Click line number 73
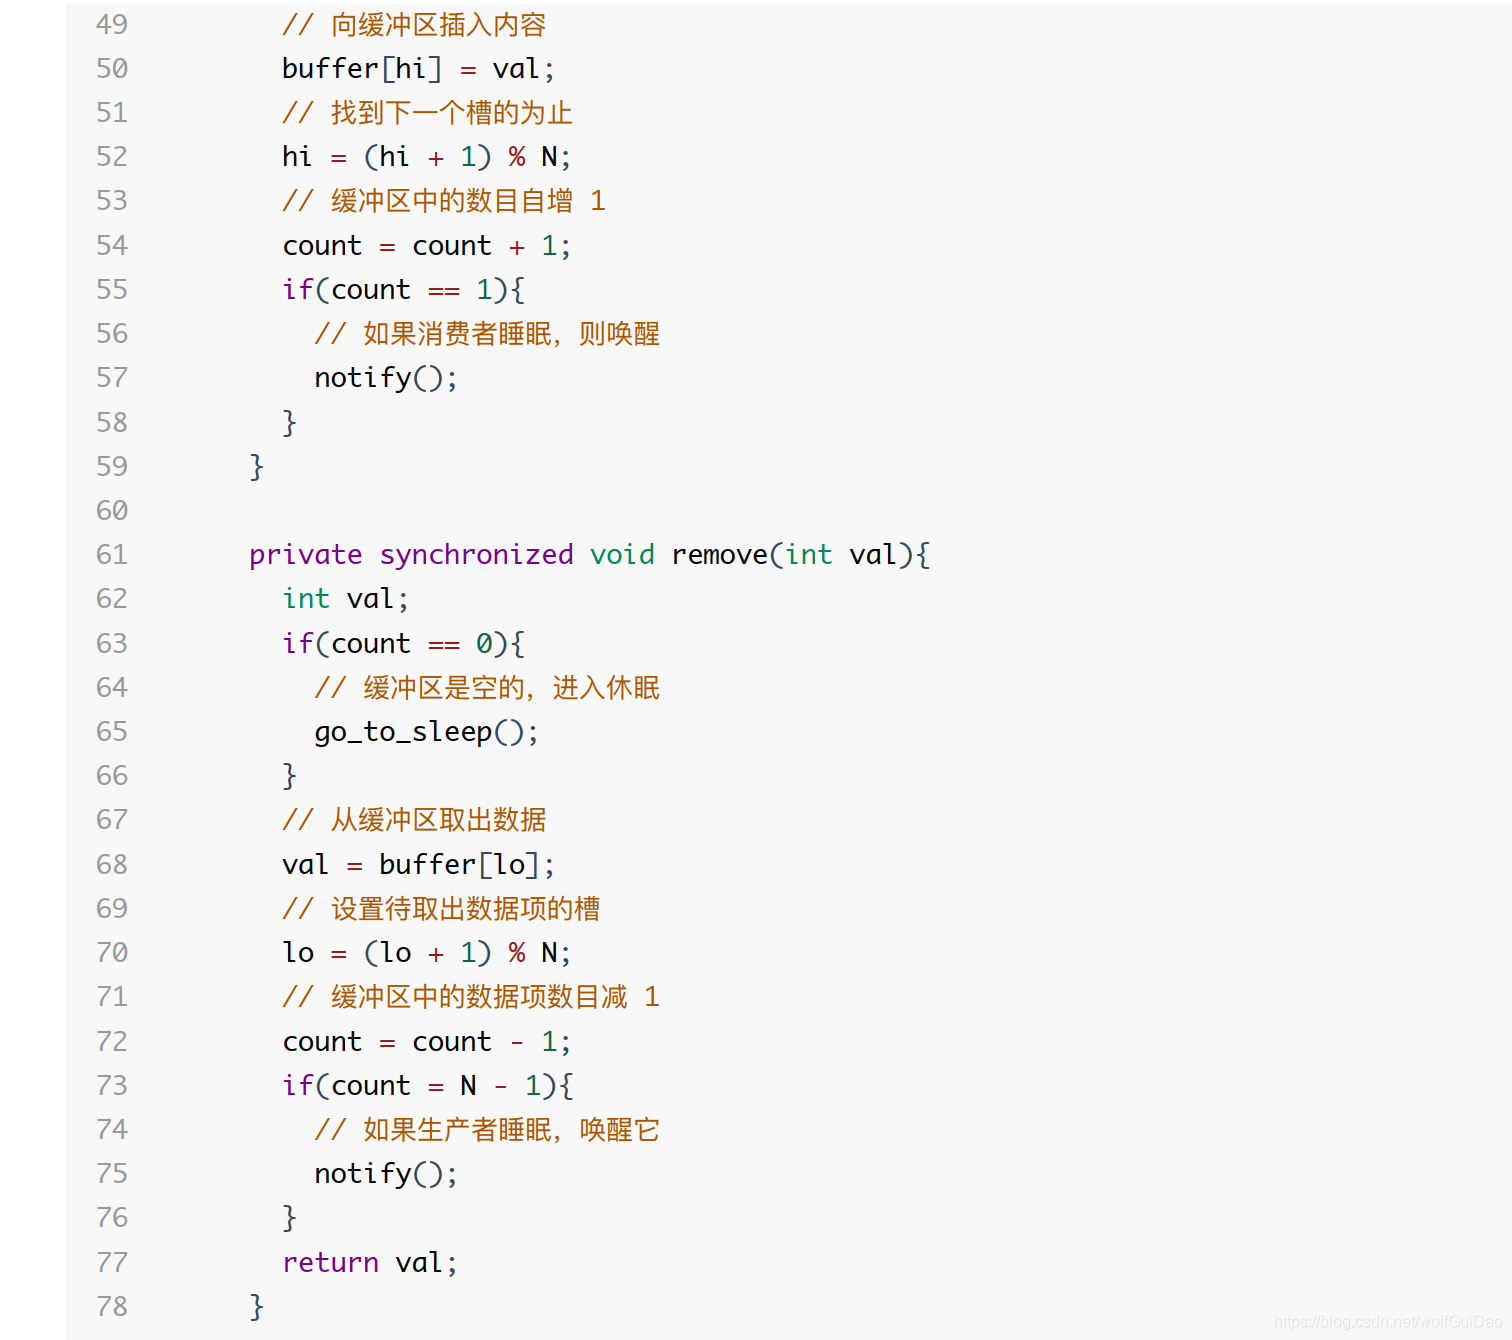The height and width of the screenshot is (1340, 1512). click(x=112, y=1085)
